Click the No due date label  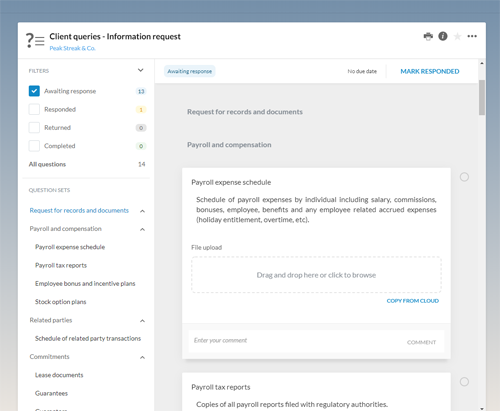(x=362, y=71)
